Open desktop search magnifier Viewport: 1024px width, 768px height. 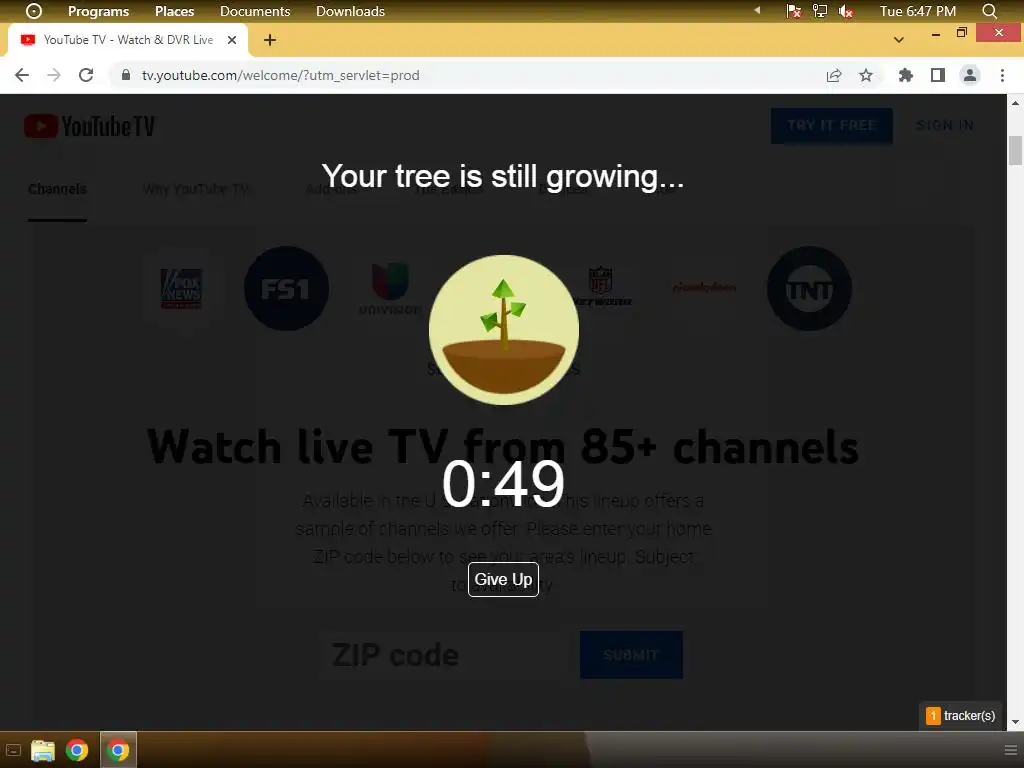point(989,11)
